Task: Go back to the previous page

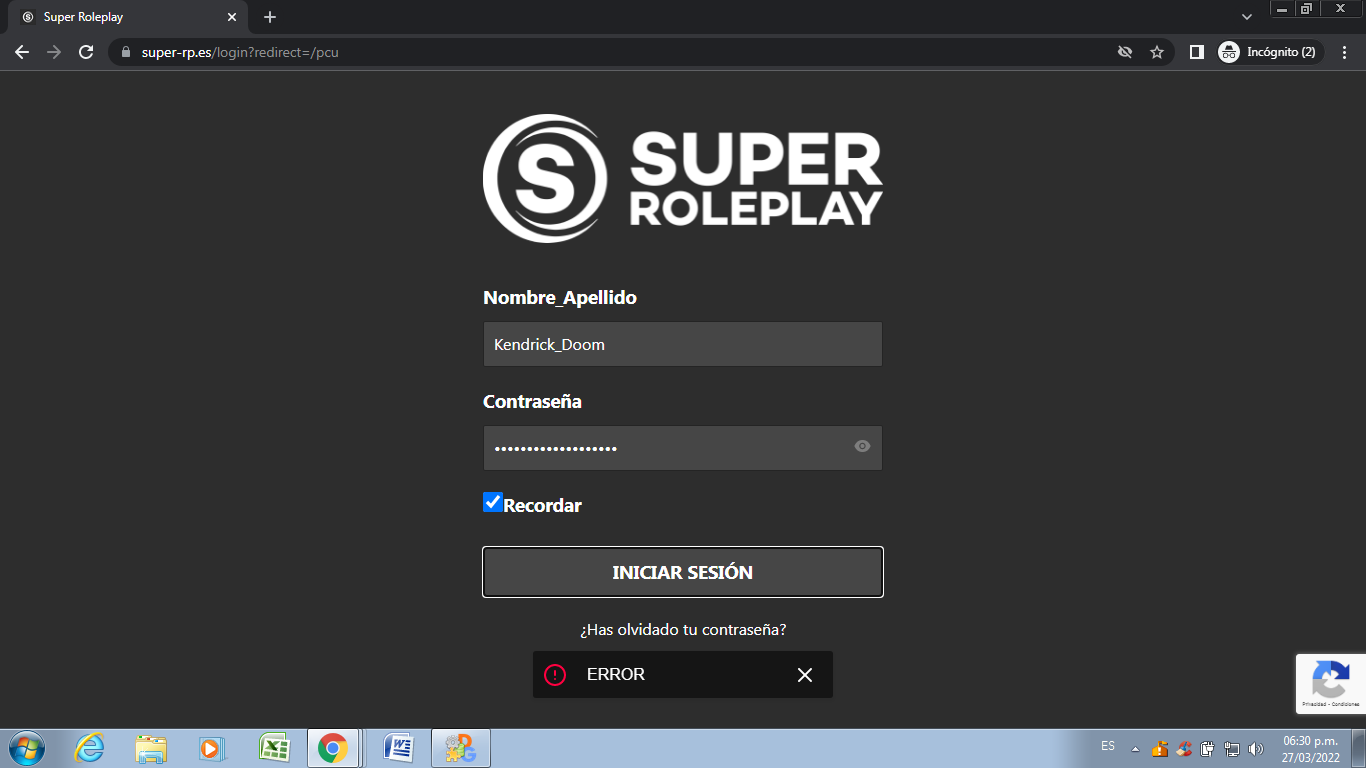Action: [22, 52]
